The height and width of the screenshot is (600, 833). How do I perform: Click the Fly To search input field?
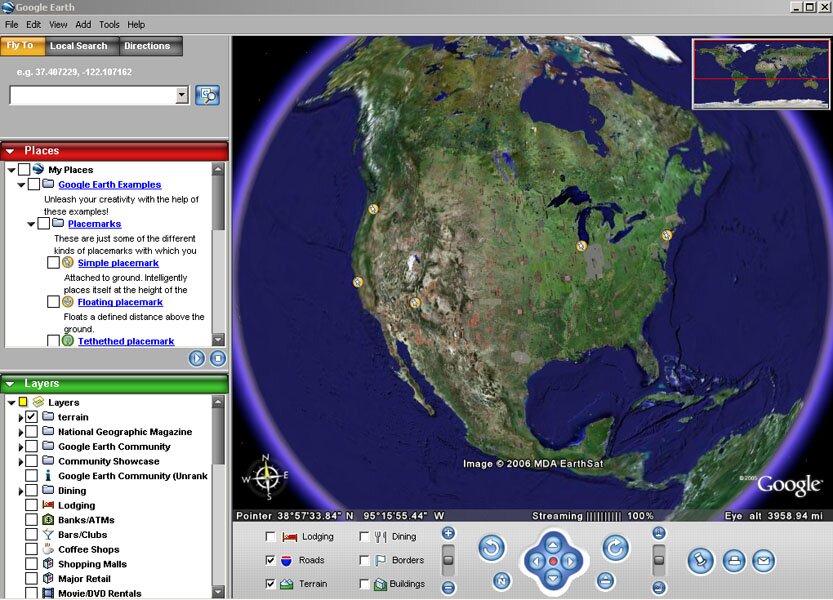tap(94, 96)
